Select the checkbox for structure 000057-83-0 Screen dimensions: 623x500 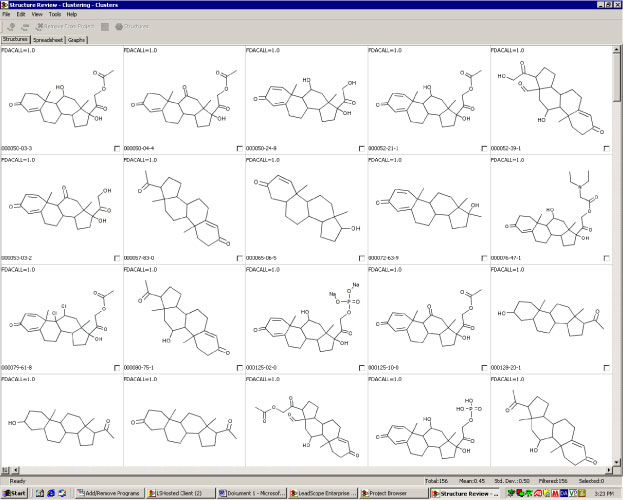238,258
